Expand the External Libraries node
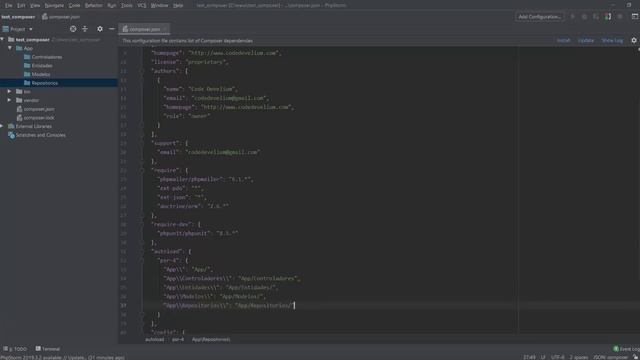The image size is (640, 360). [2, 126]
